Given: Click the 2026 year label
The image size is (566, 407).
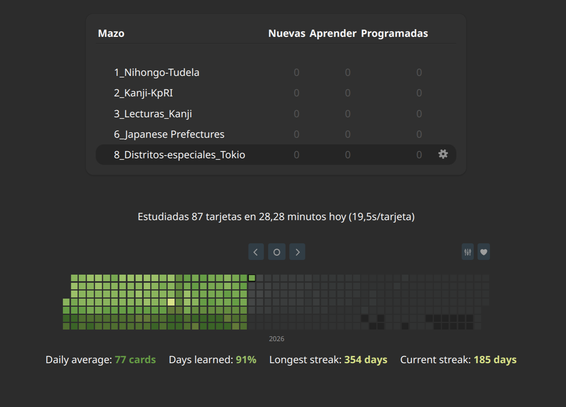Looking at the screenshot, I should (277, 339).
